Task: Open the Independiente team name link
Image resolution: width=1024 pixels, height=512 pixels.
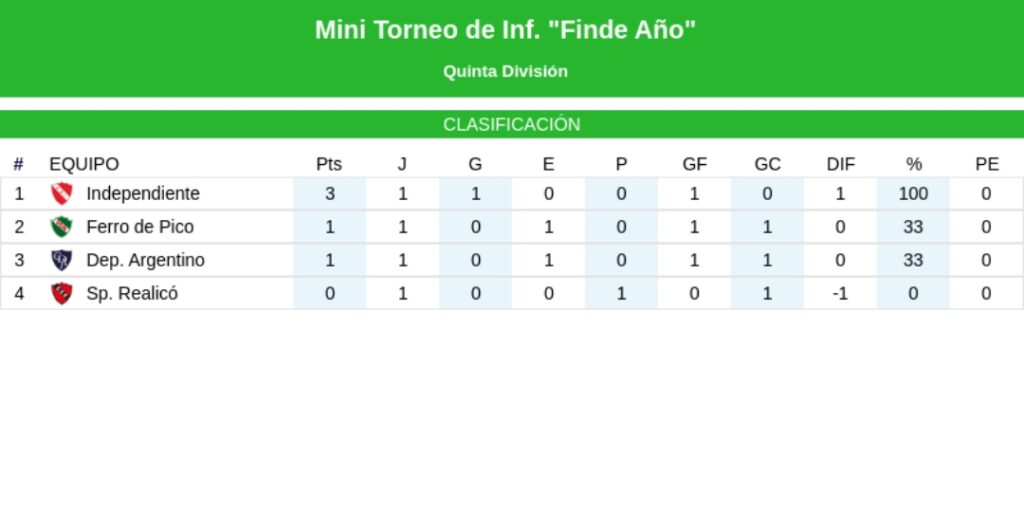Action: 143,194
